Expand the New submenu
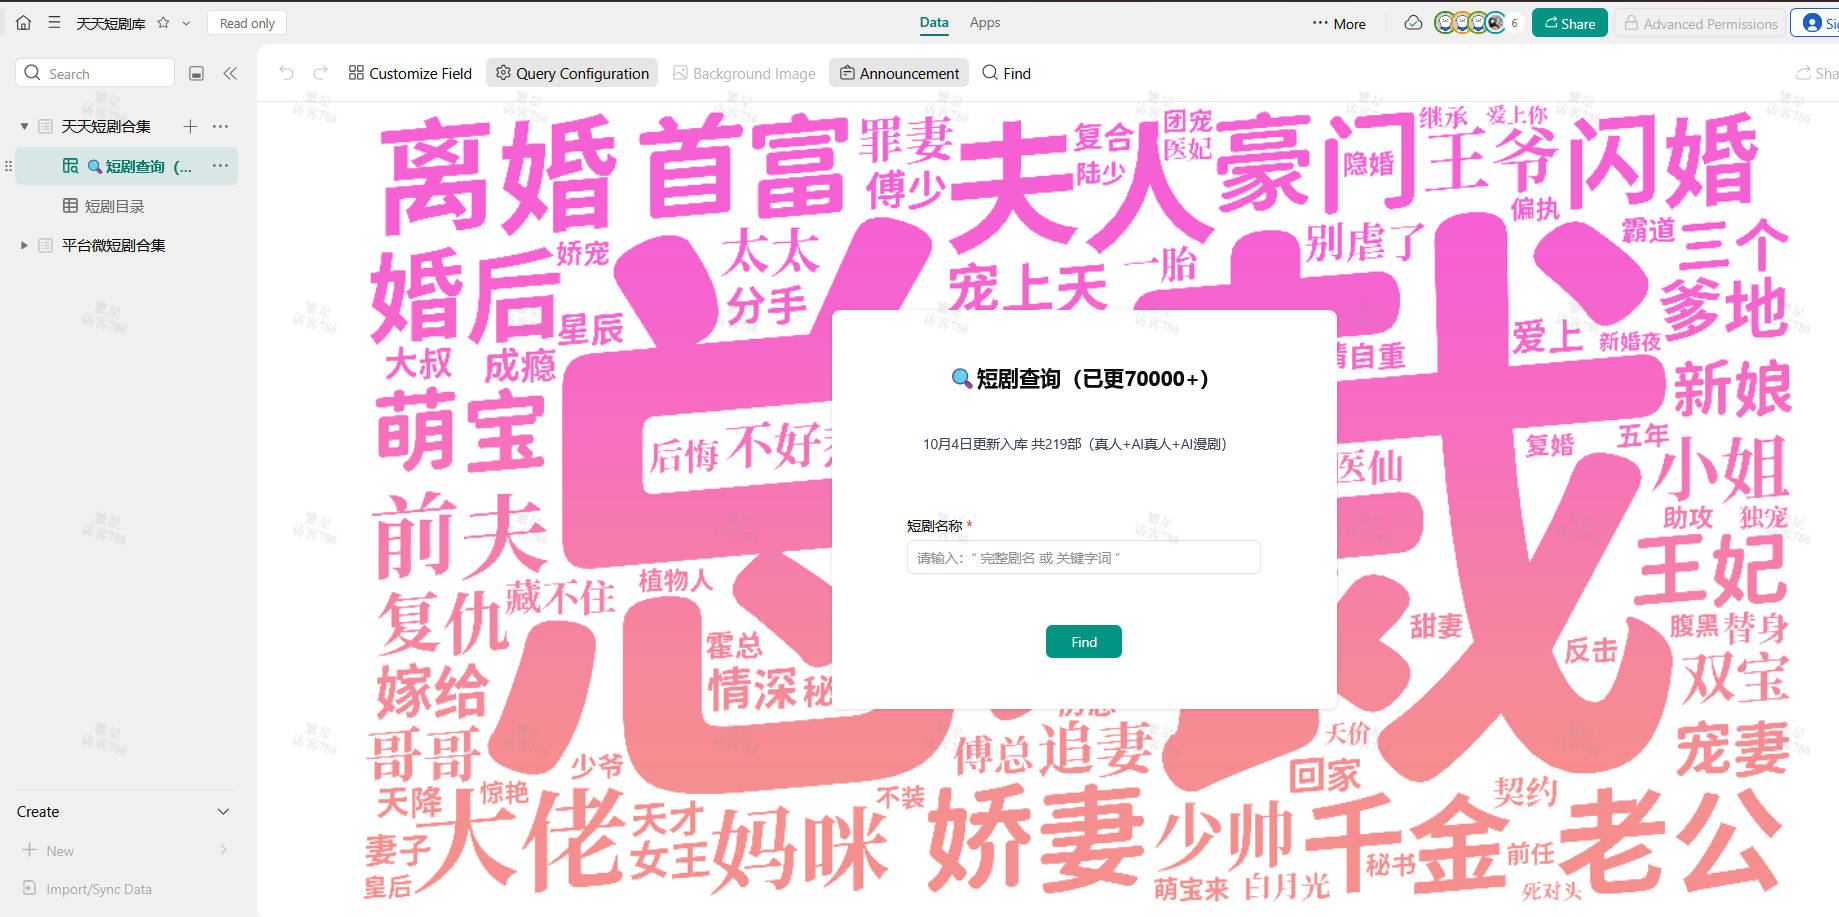This screenshot has height=917, width=1839. coord(223,850)
